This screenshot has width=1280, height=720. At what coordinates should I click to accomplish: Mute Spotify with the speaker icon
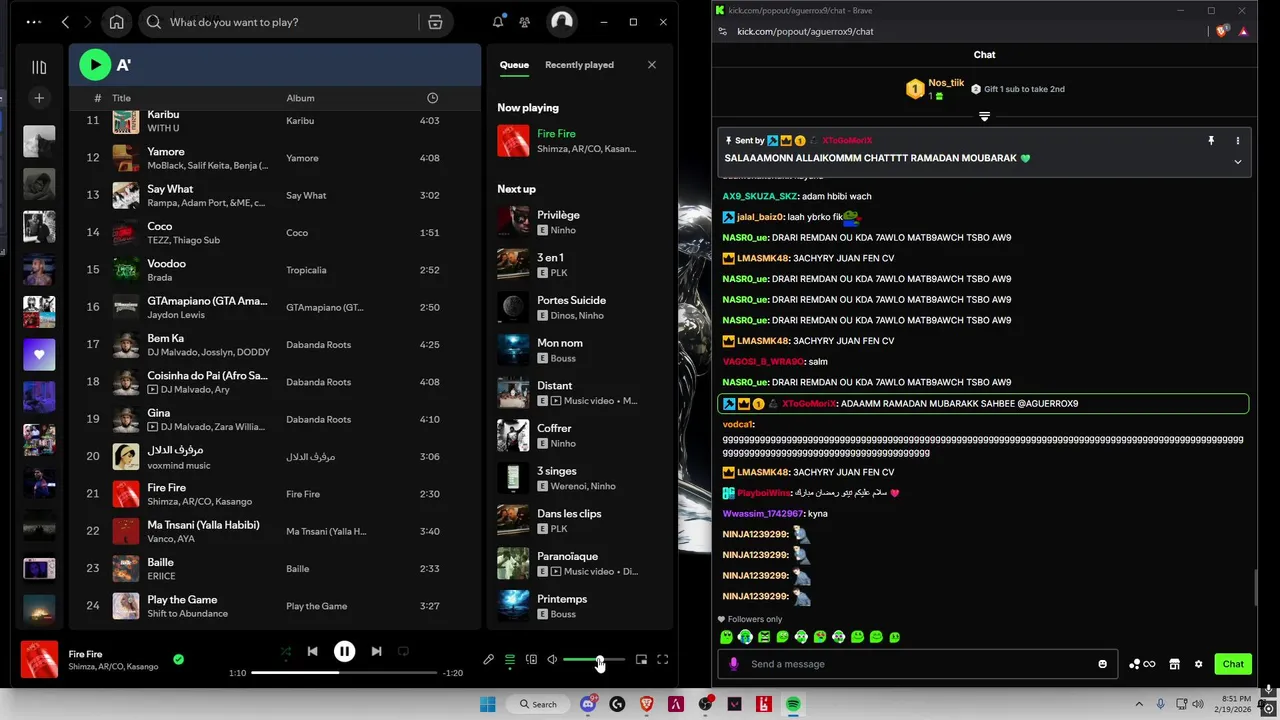552,660
